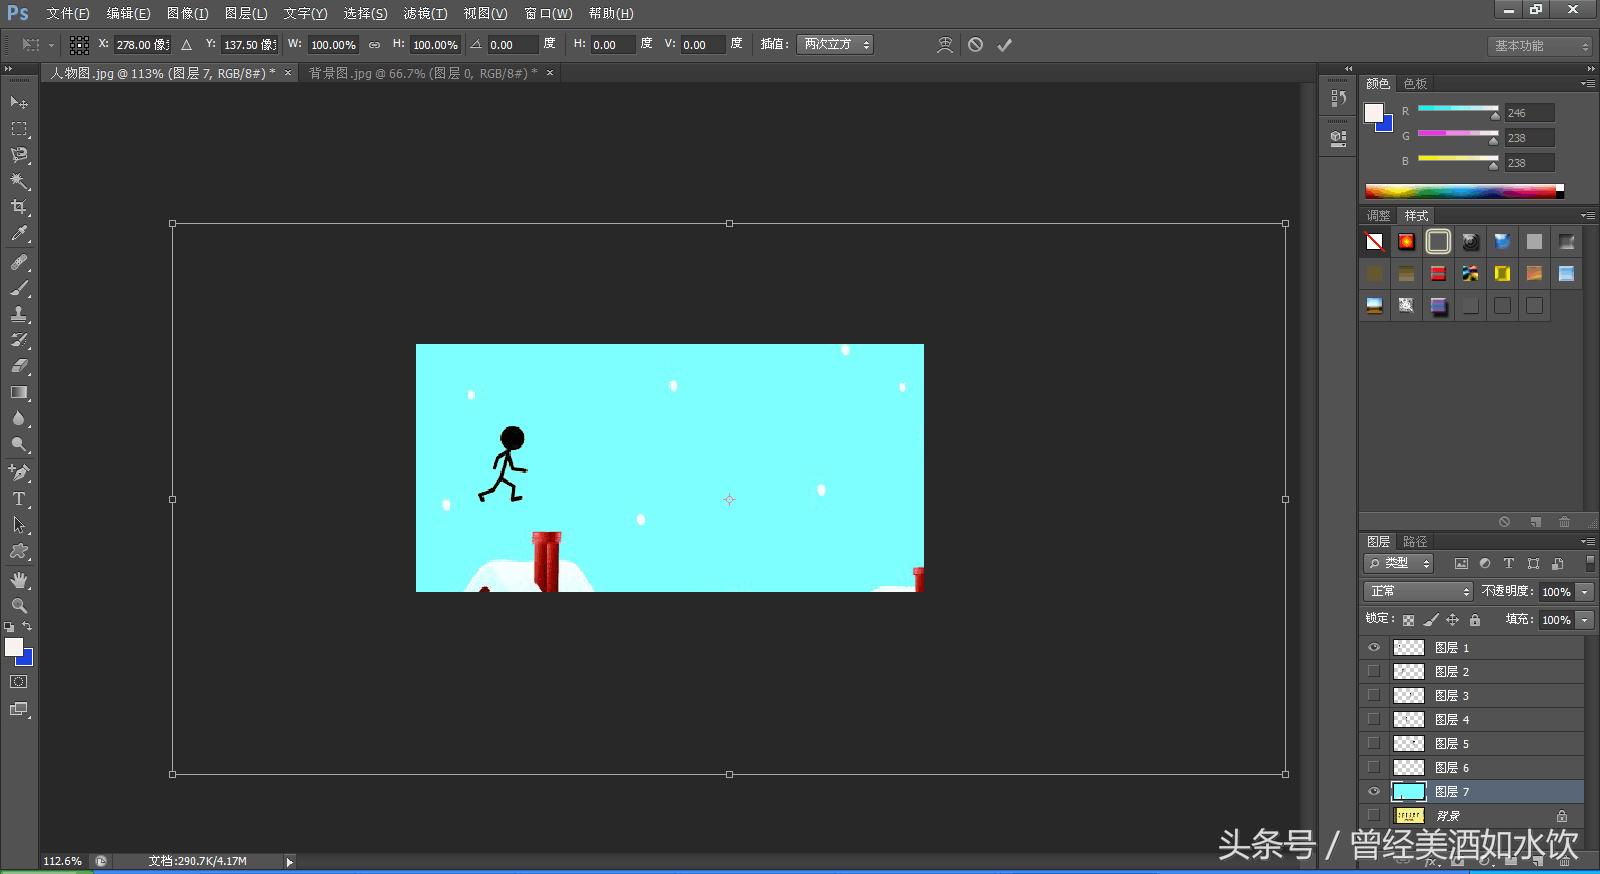Select the Horizontal Type tool
This screenshot has width=1600, height=874.
coord(19,499)
